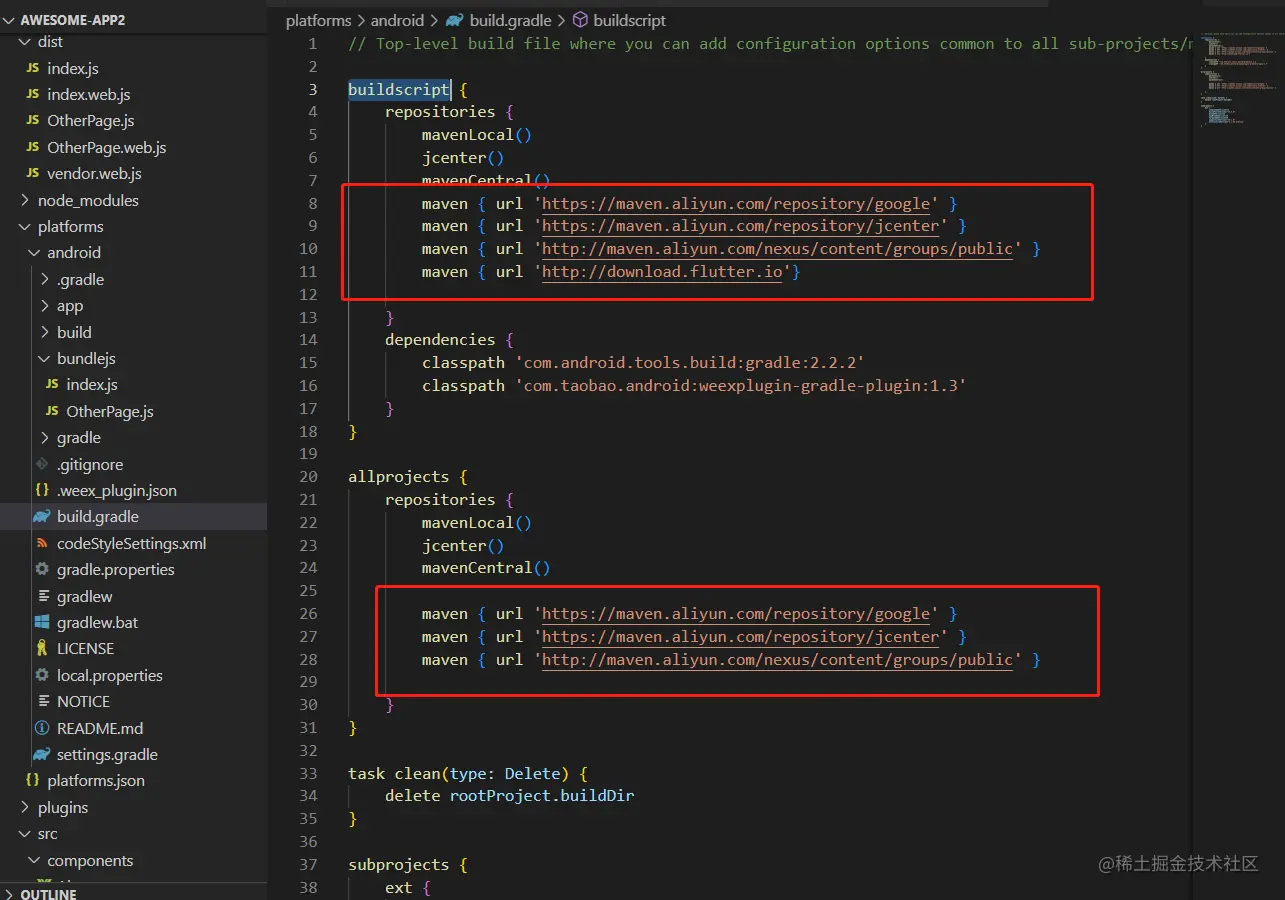This screenshot has height=900, width=1285.
Task: Click the gear icon beside gradle.properties
Action: (42, 570)
